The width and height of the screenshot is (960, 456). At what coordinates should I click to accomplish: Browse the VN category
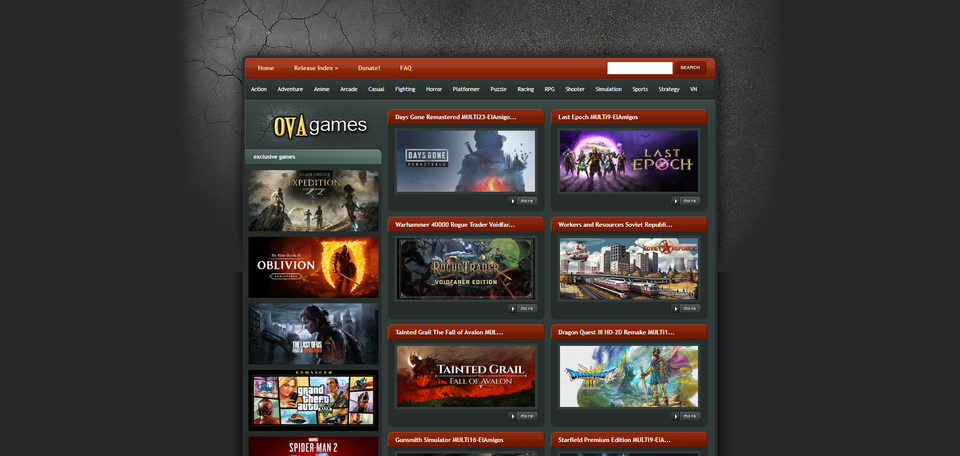click(x=694, y=89)
